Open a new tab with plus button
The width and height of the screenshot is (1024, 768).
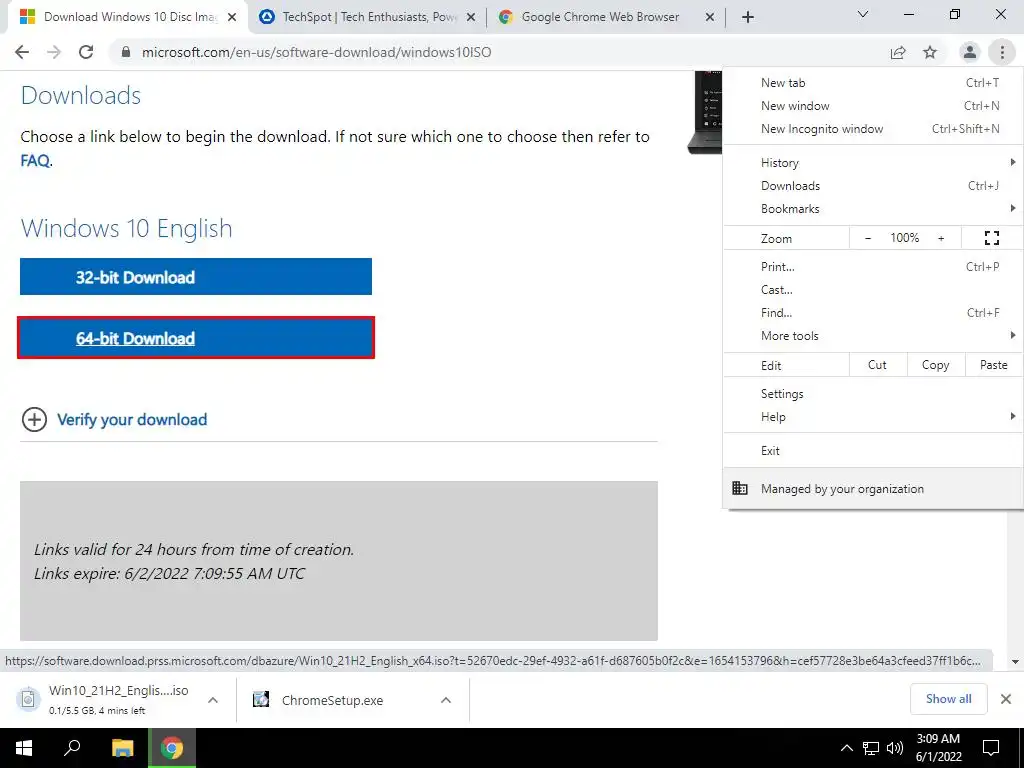point(748,17)
